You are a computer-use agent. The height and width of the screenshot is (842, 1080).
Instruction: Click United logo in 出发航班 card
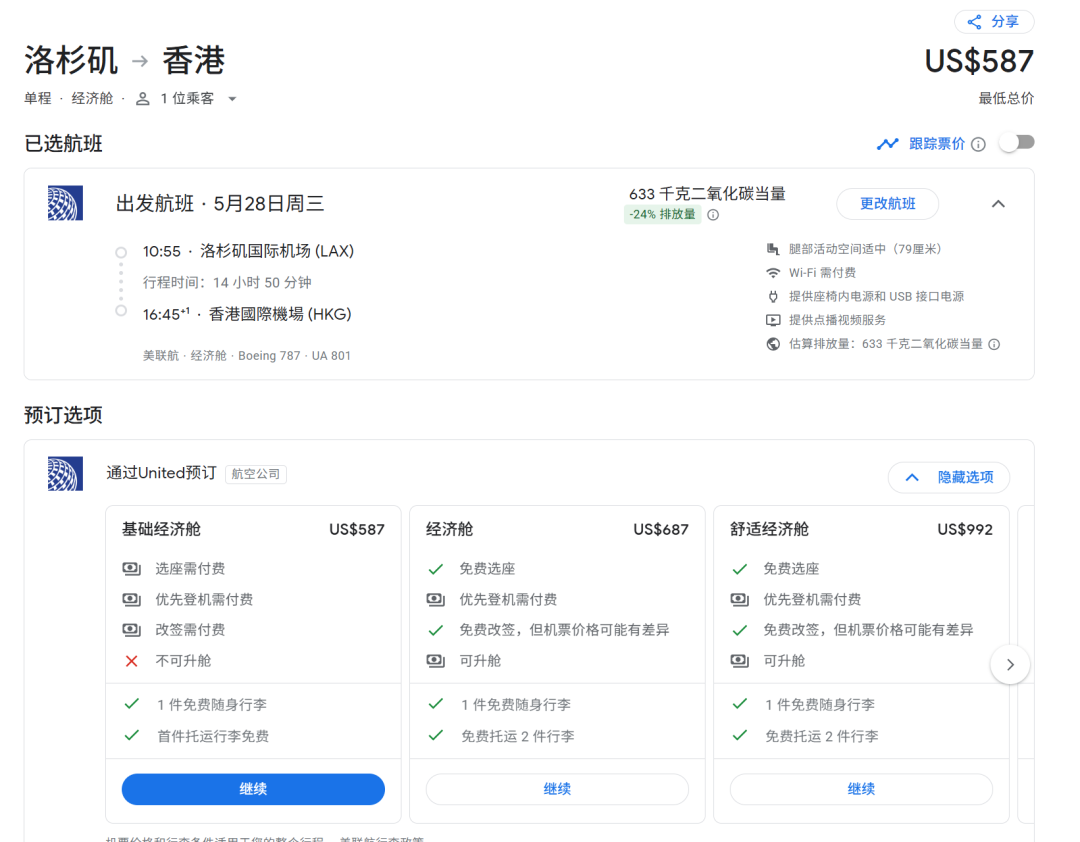65,203
